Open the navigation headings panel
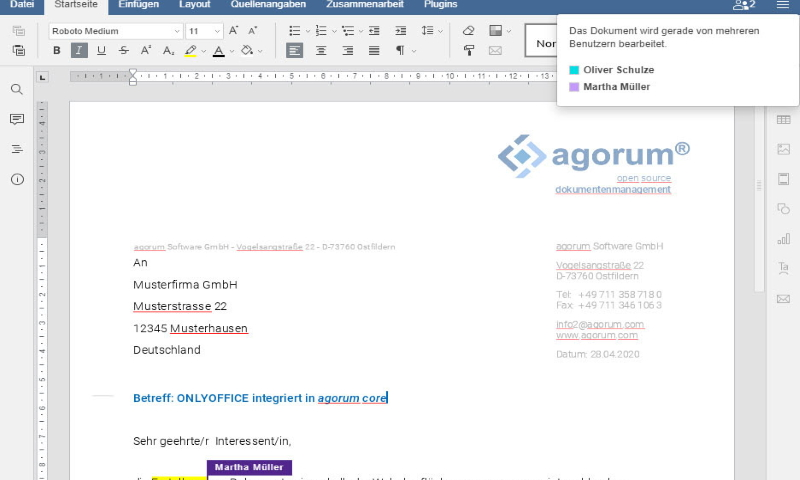800x480 pixels. coord(17,149)
